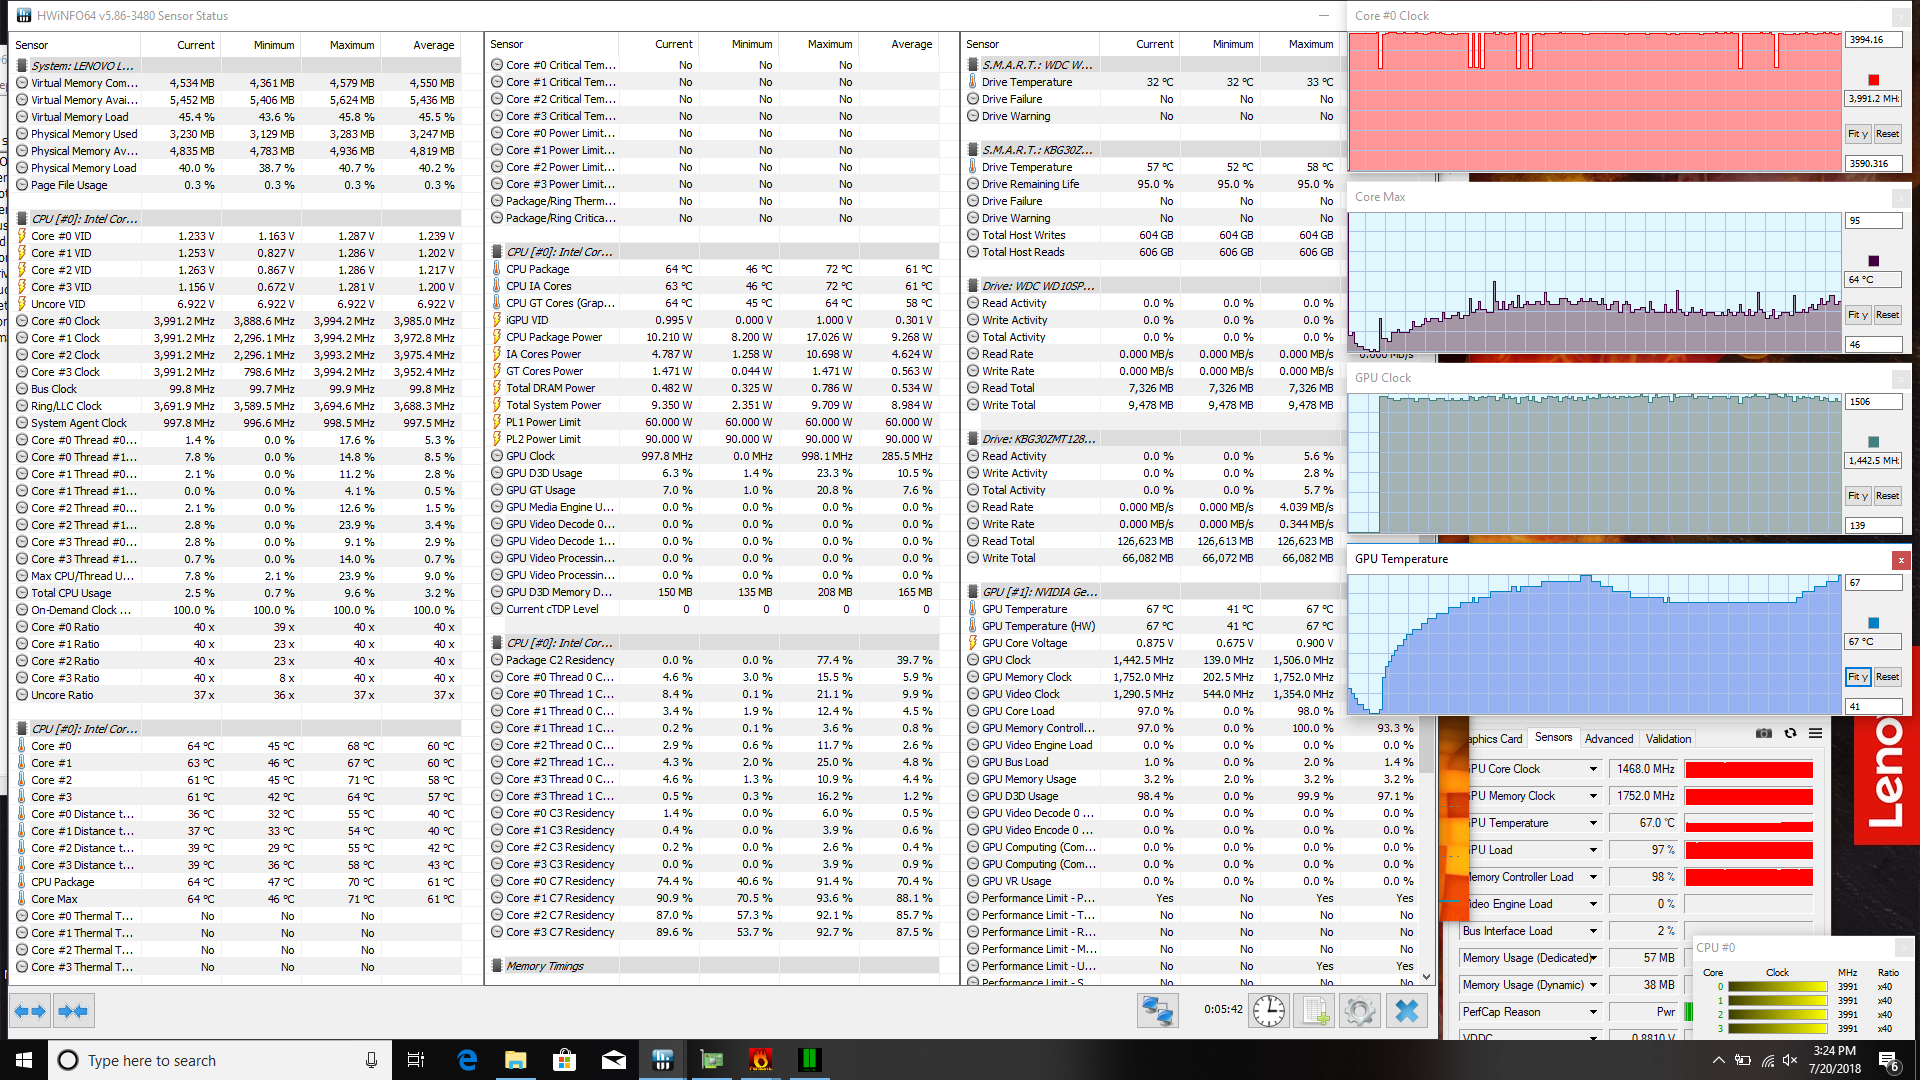The width and height of the screenshot is (1920, 1080).
Task: Click the reset min/max clock icon
Action: tap(1268, 1011)
